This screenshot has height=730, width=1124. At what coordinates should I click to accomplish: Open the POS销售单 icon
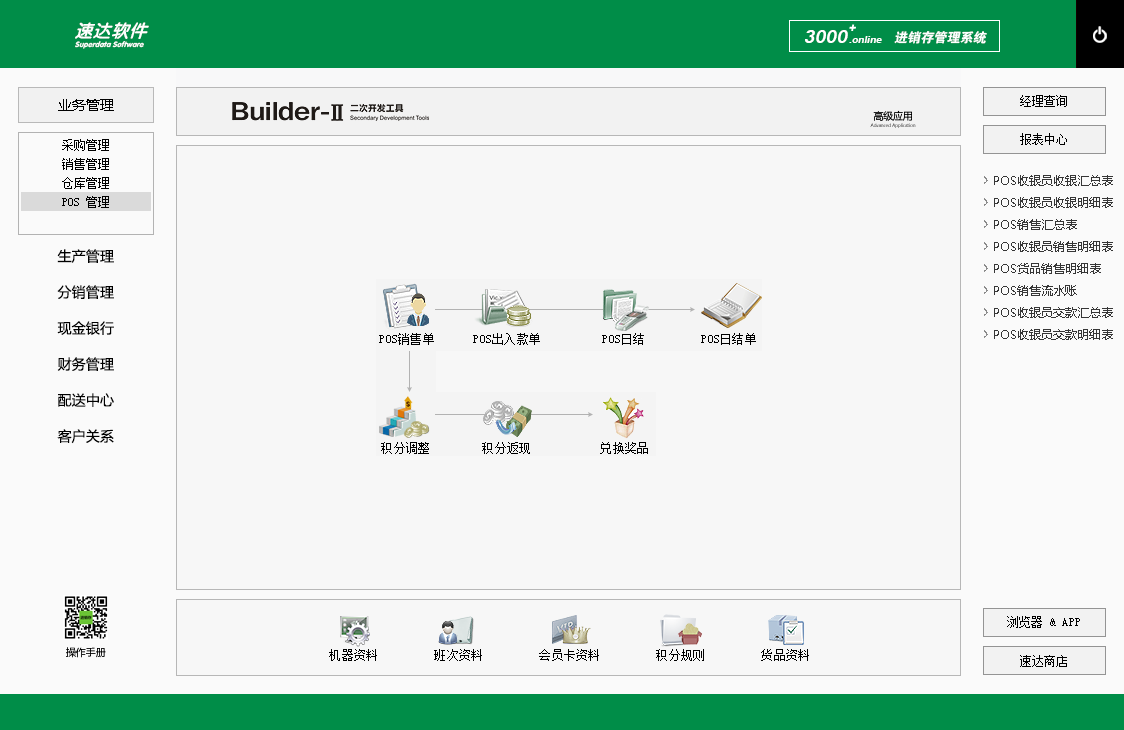(x=406, y=307)
